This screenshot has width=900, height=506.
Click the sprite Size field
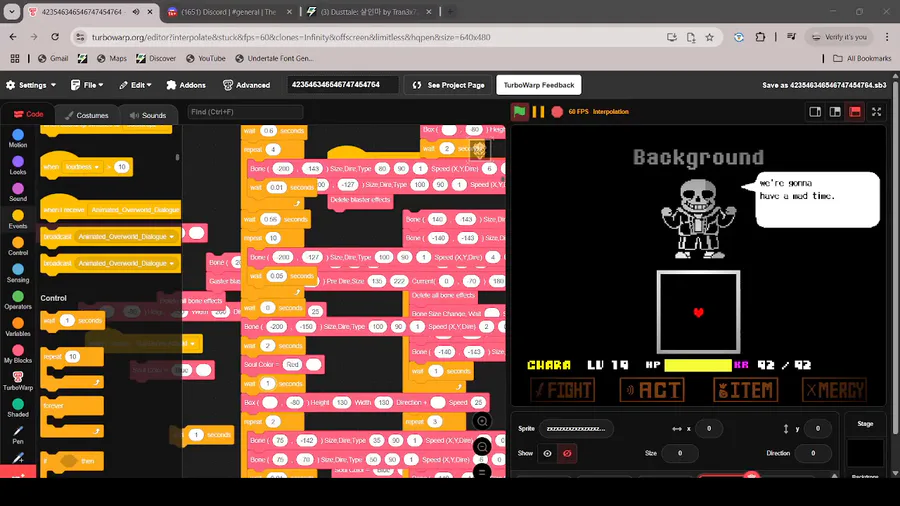680,453
